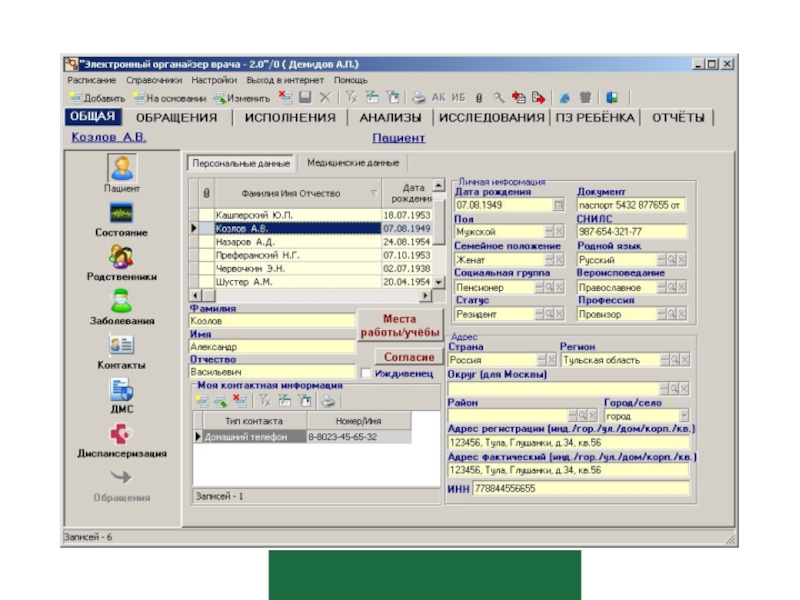Click the Места работы/учёбы button
The width and height of the screenshot is (800, 600).
pos(400,325)
